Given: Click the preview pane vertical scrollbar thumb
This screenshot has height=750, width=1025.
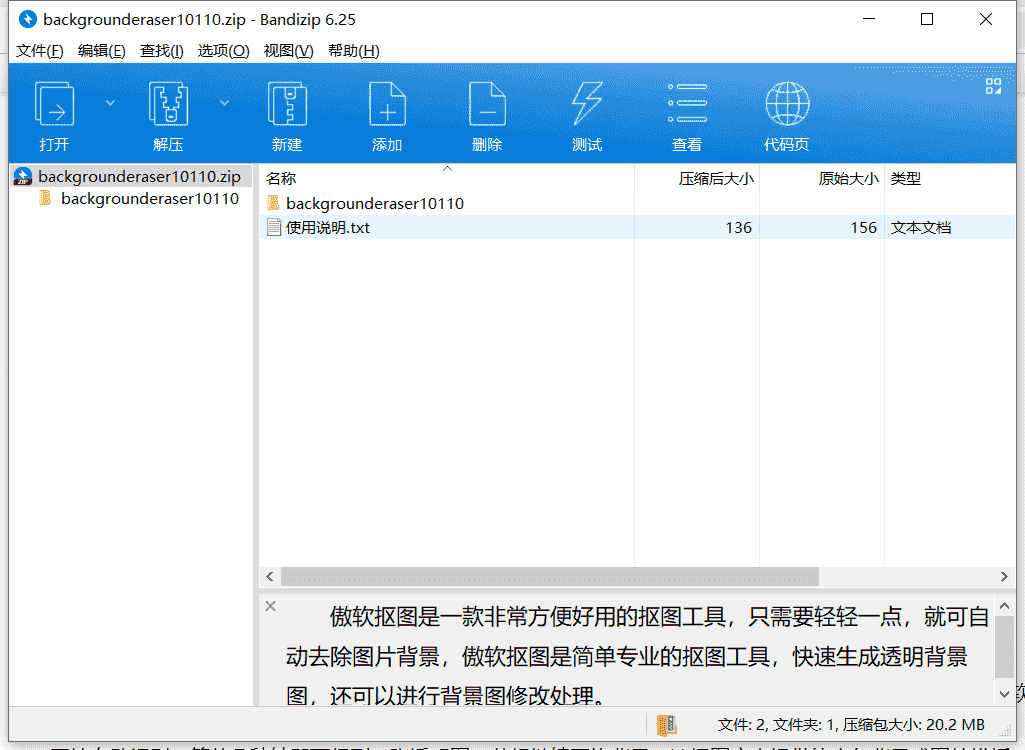Looking at the screenshot, I should point(1004,647).
